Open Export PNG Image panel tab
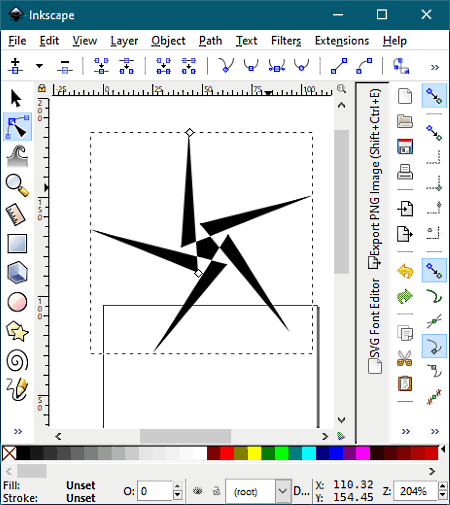 (x=374, y=178)
